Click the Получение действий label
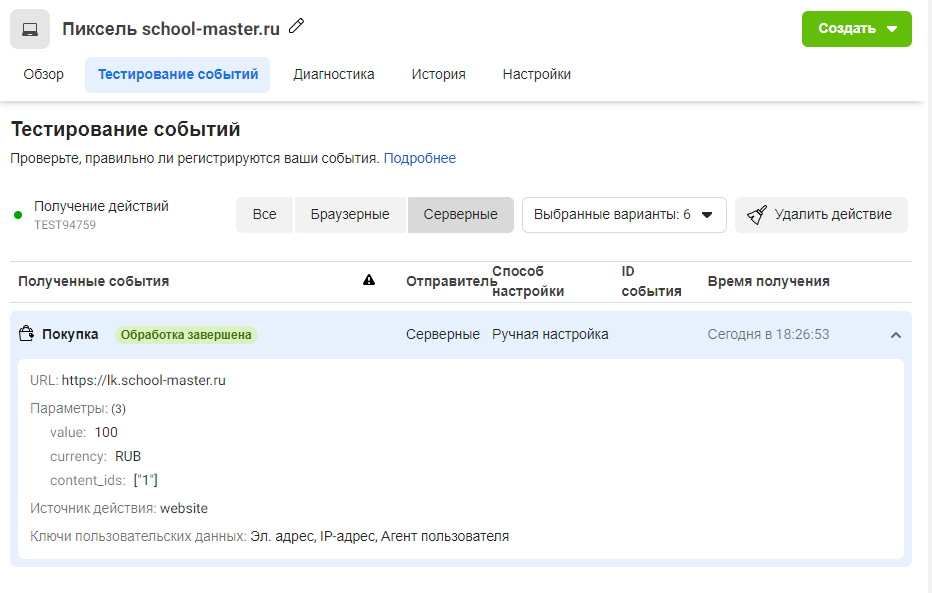 (101, 206)
